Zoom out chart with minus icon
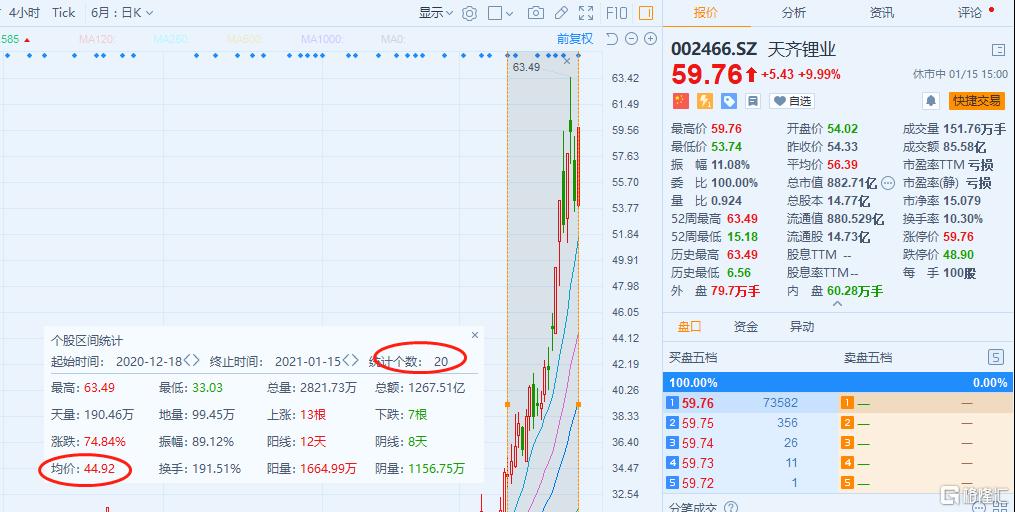Viewport: 1015px width, 512px height. pos(632,39)
